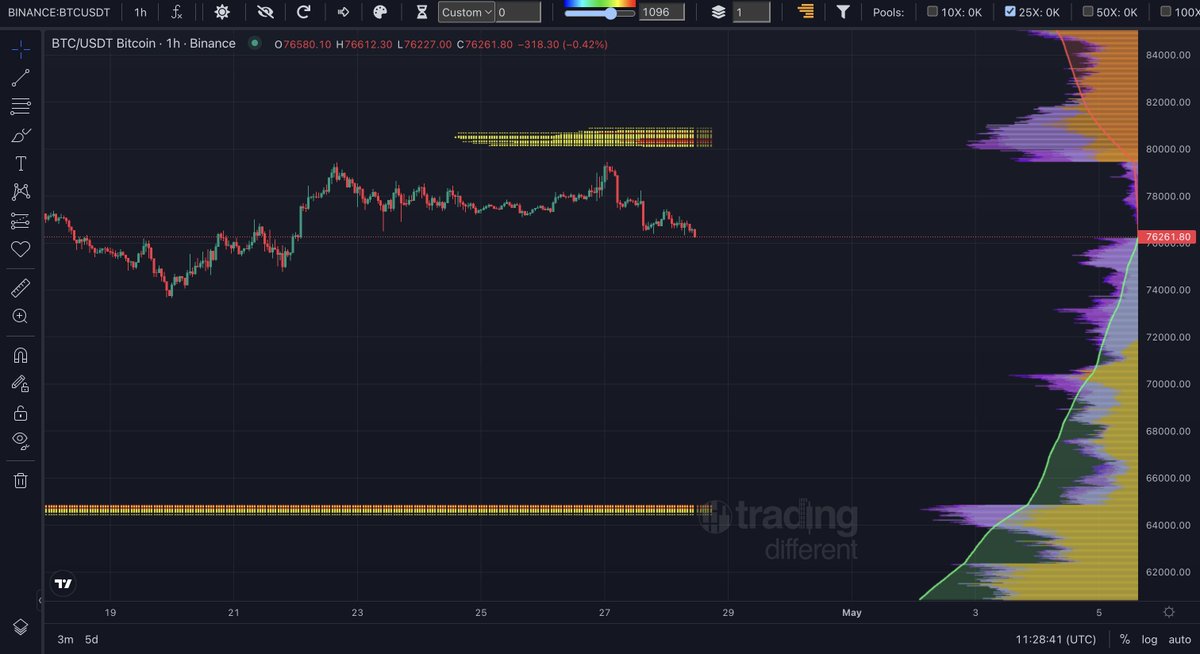Image resolution: width=1200 pixels, height=654 pixels.
Task: Toggle the auto scale button
Action: tap(1179, 639)
